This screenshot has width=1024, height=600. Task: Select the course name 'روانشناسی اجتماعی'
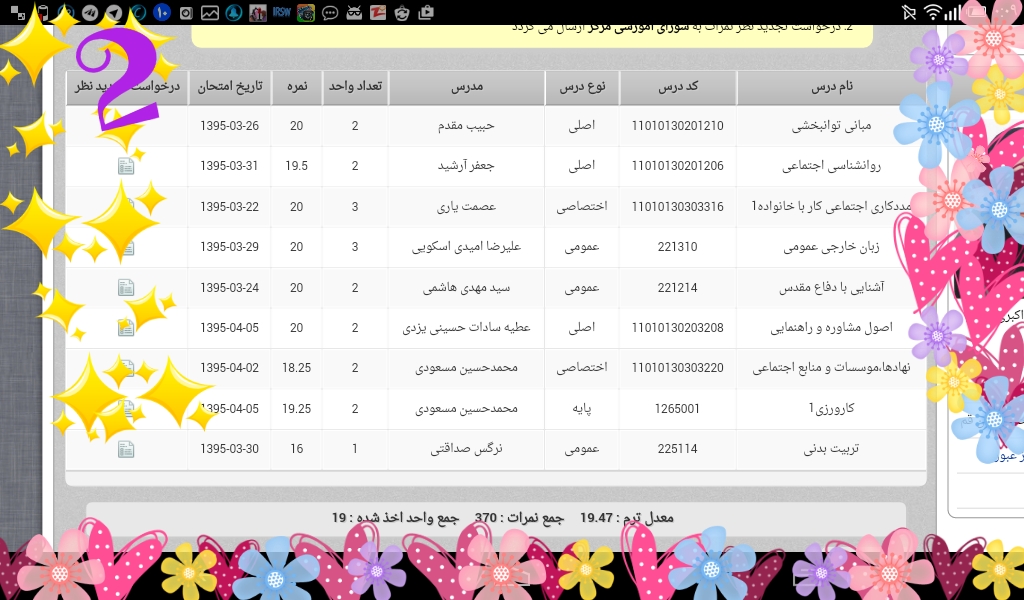[831, 166]
